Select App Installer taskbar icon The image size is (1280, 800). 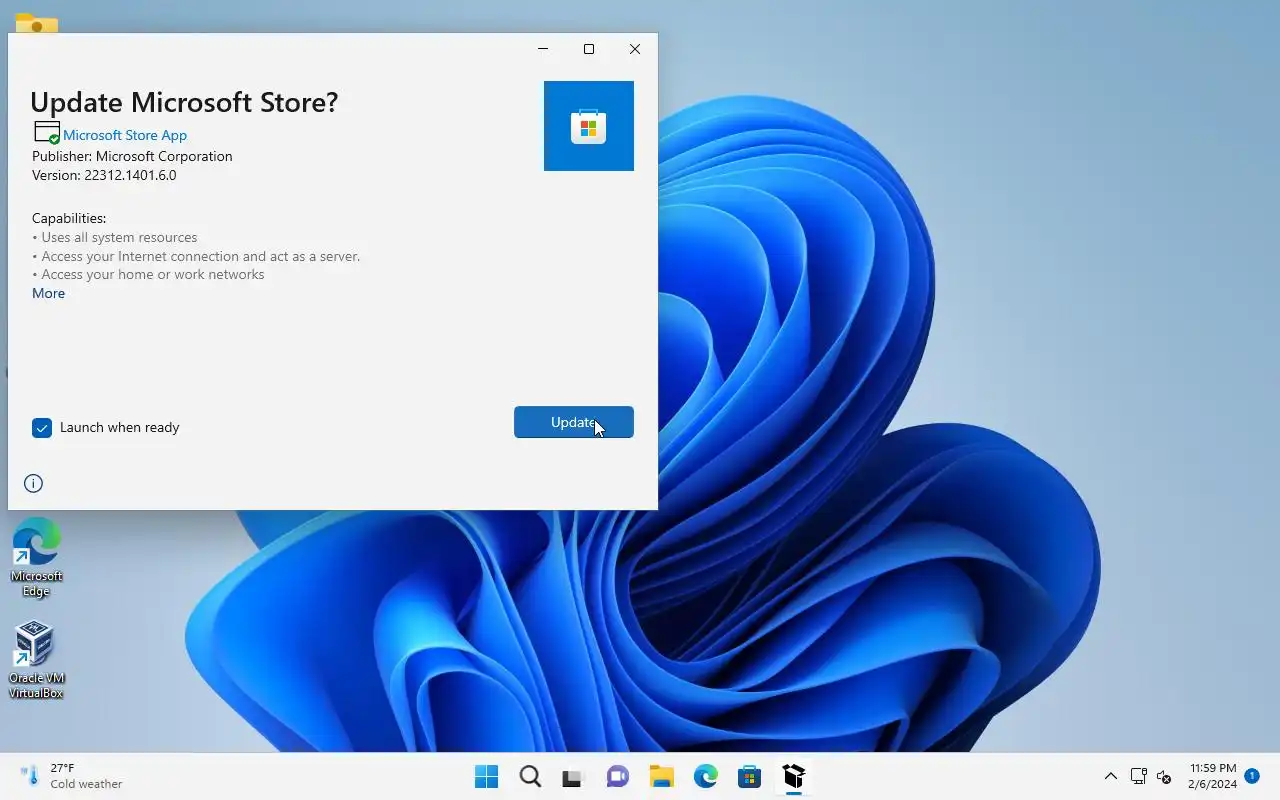(793, 777)
